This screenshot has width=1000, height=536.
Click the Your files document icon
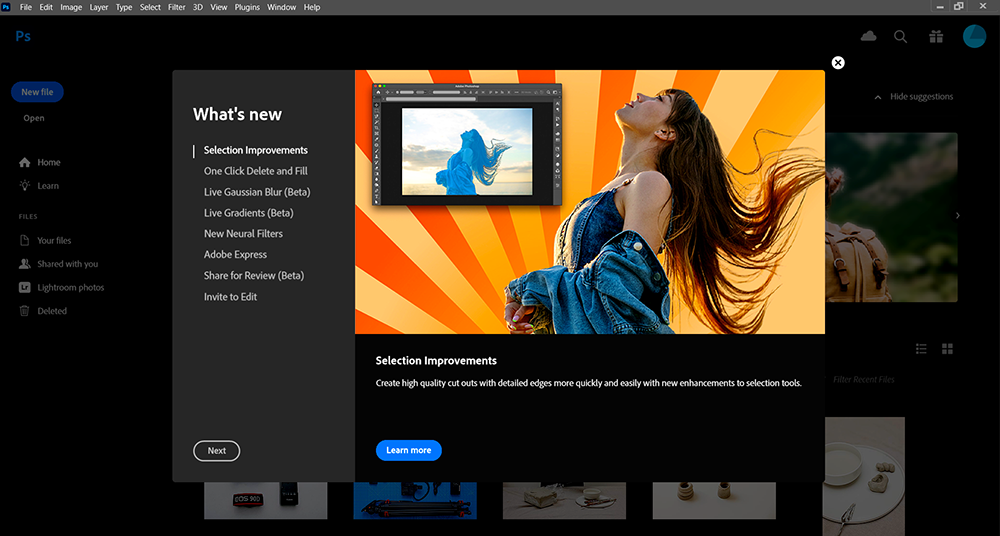pyautogui.click(x=25, y=241)
